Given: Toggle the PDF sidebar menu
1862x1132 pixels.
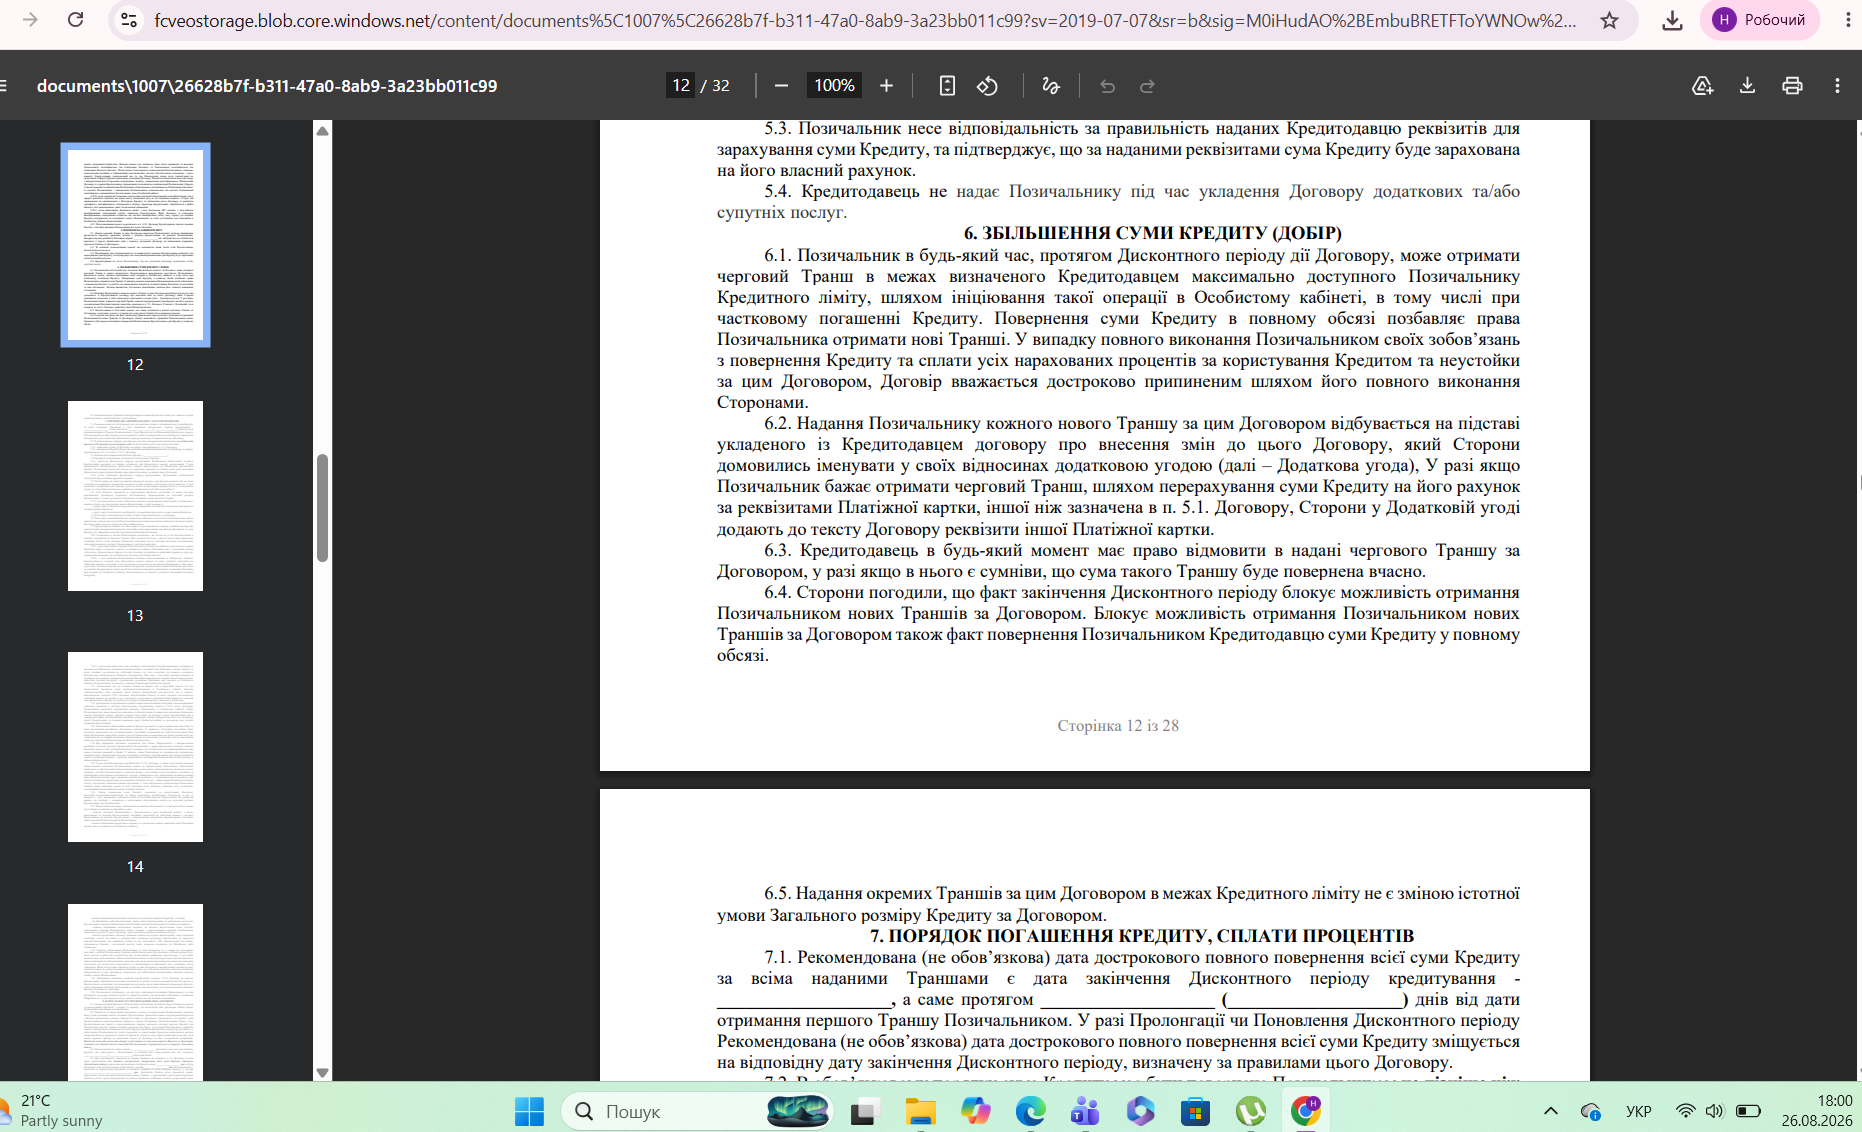Looking at the screenshot, I should (4, 86).
